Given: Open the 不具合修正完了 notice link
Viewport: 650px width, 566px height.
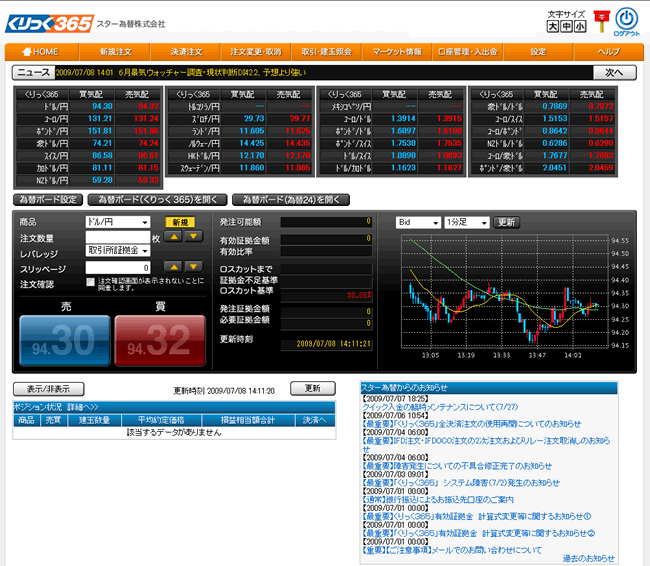Looking at the screenshot, I should click(x=457, y=466).
